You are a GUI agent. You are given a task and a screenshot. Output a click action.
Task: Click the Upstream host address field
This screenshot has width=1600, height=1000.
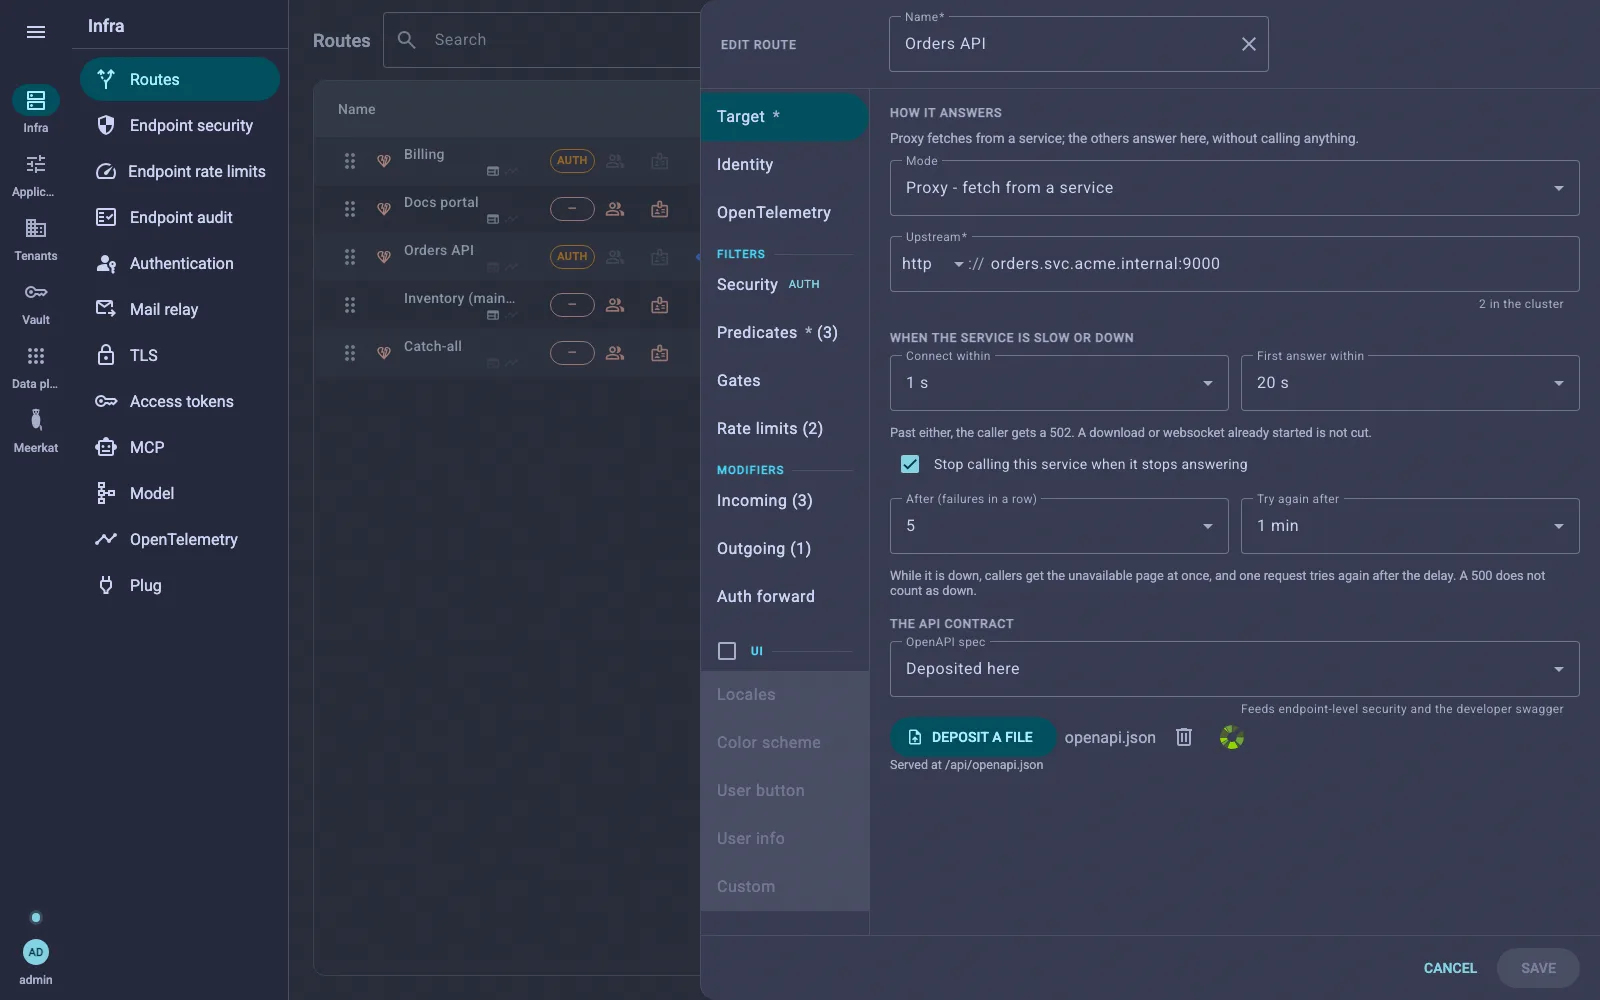1279,264
